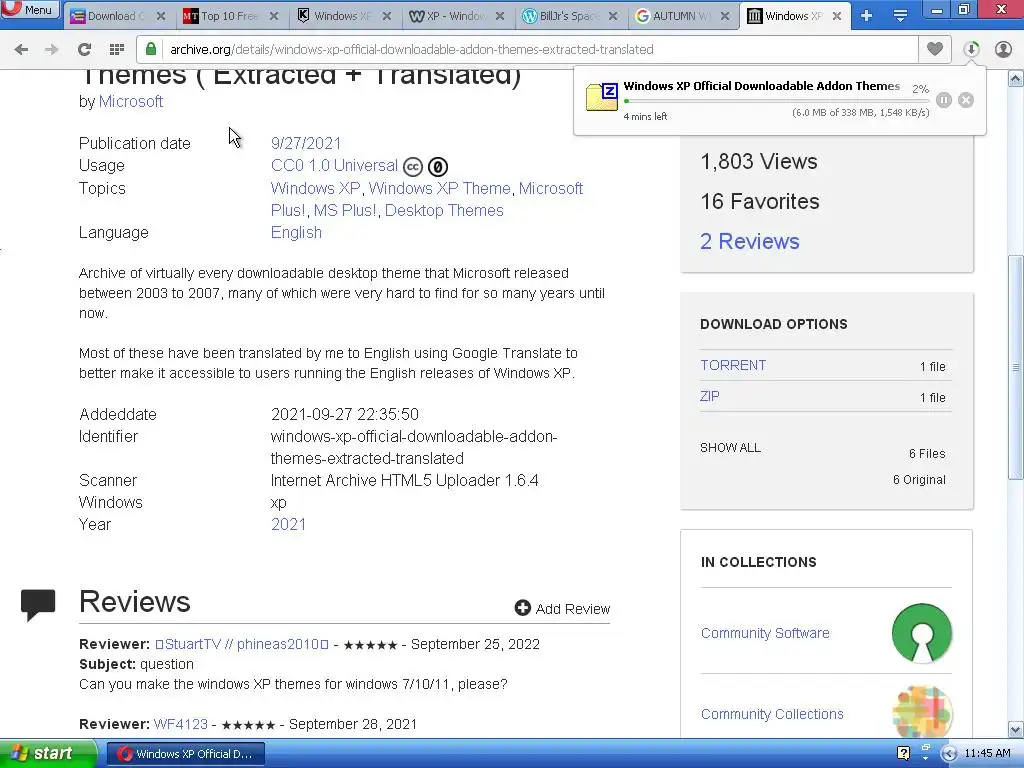Open the 2021 year link

tap(288, 524)
